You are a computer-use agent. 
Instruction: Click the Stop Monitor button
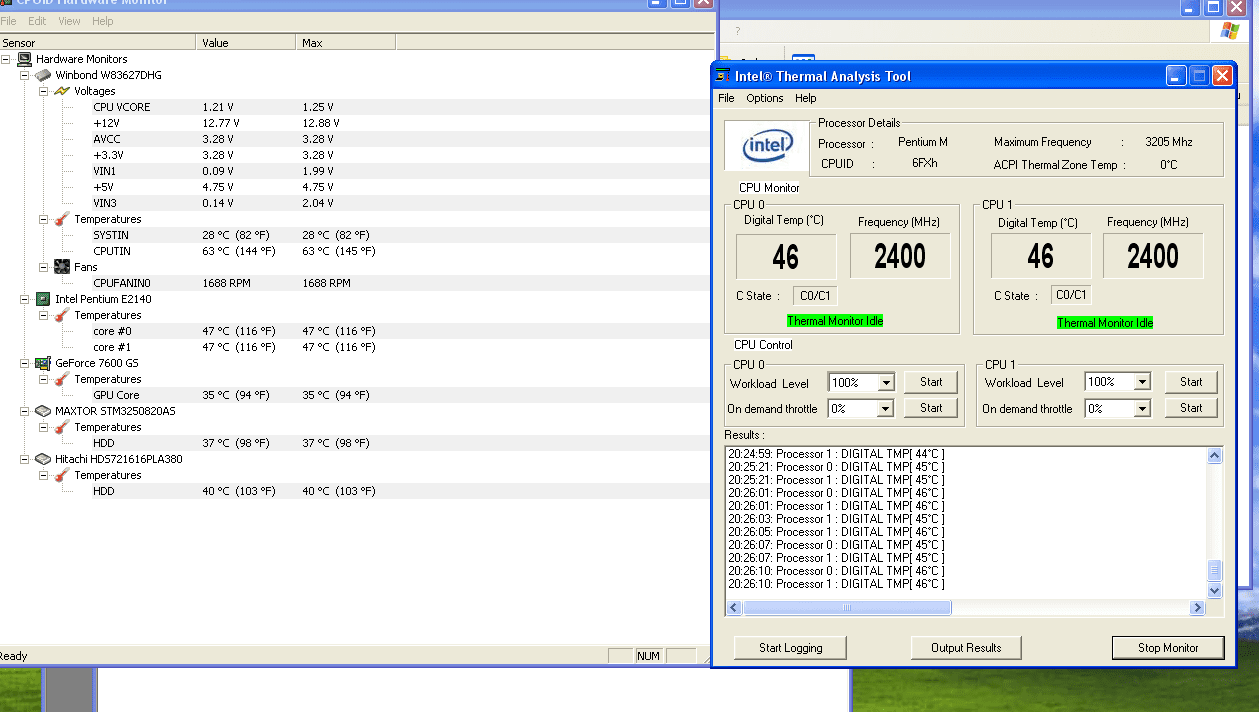pyautogui.click(x=1168, y=648)
